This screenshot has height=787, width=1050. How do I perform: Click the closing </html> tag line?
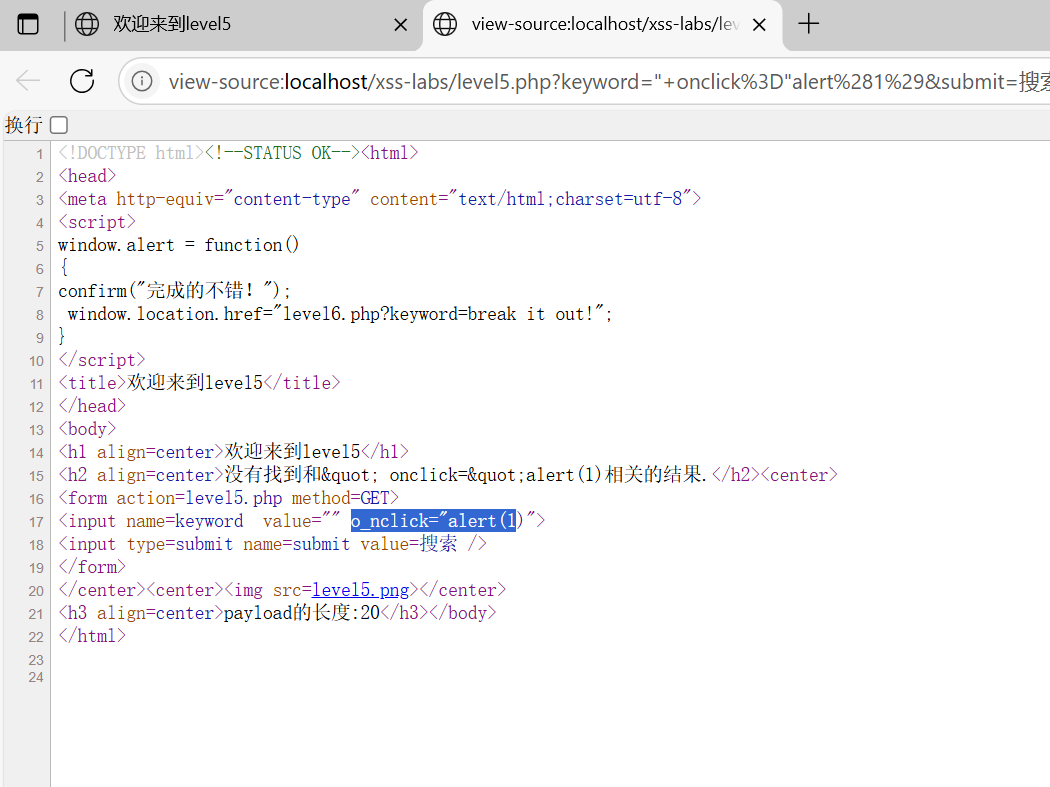click(x=92, y=636)
